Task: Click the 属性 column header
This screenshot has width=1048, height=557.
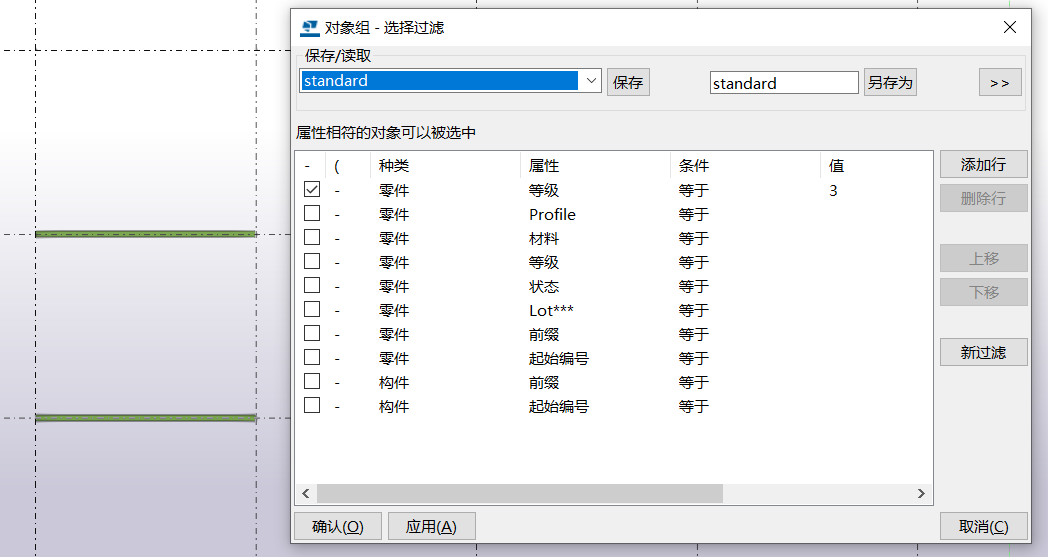Action: pos(543,166)
